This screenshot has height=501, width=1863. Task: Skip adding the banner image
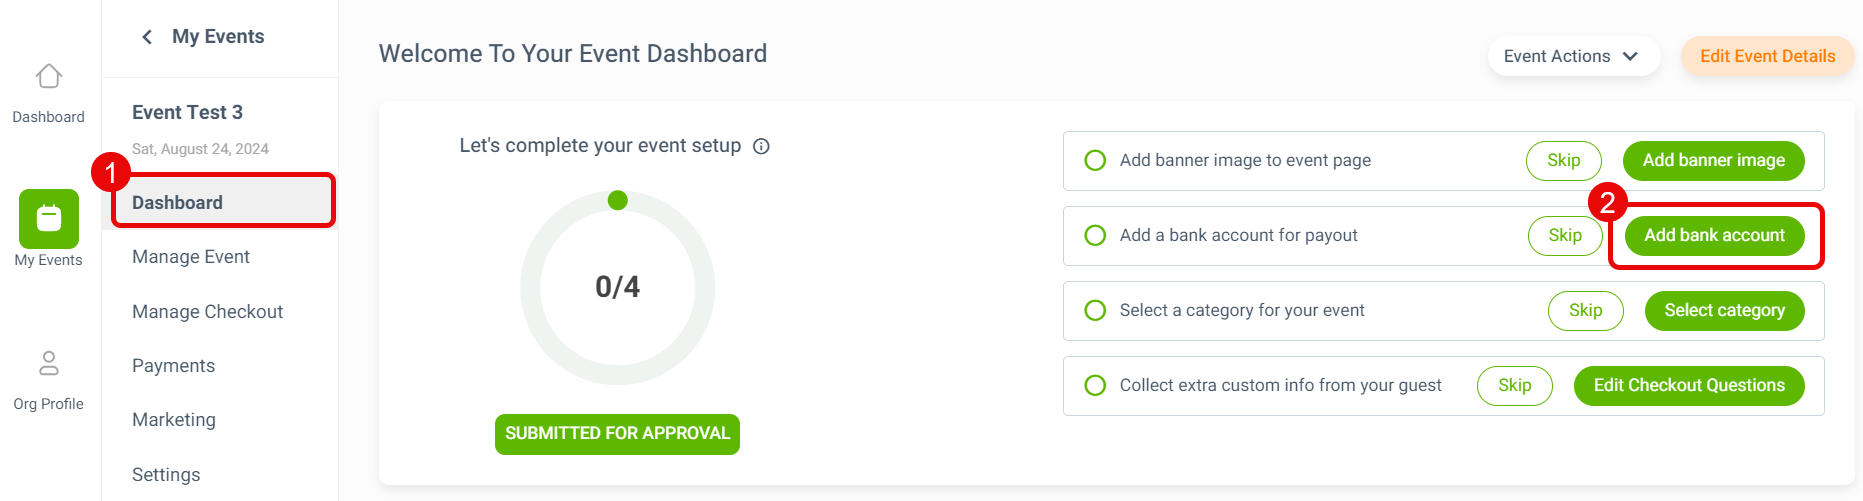click(x=1564, y=160)
